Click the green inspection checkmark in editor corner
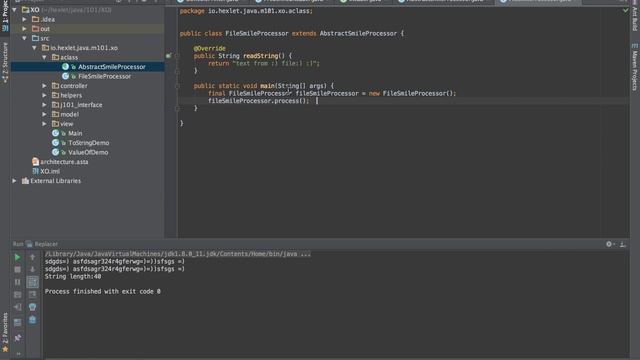 pos(625,11)
